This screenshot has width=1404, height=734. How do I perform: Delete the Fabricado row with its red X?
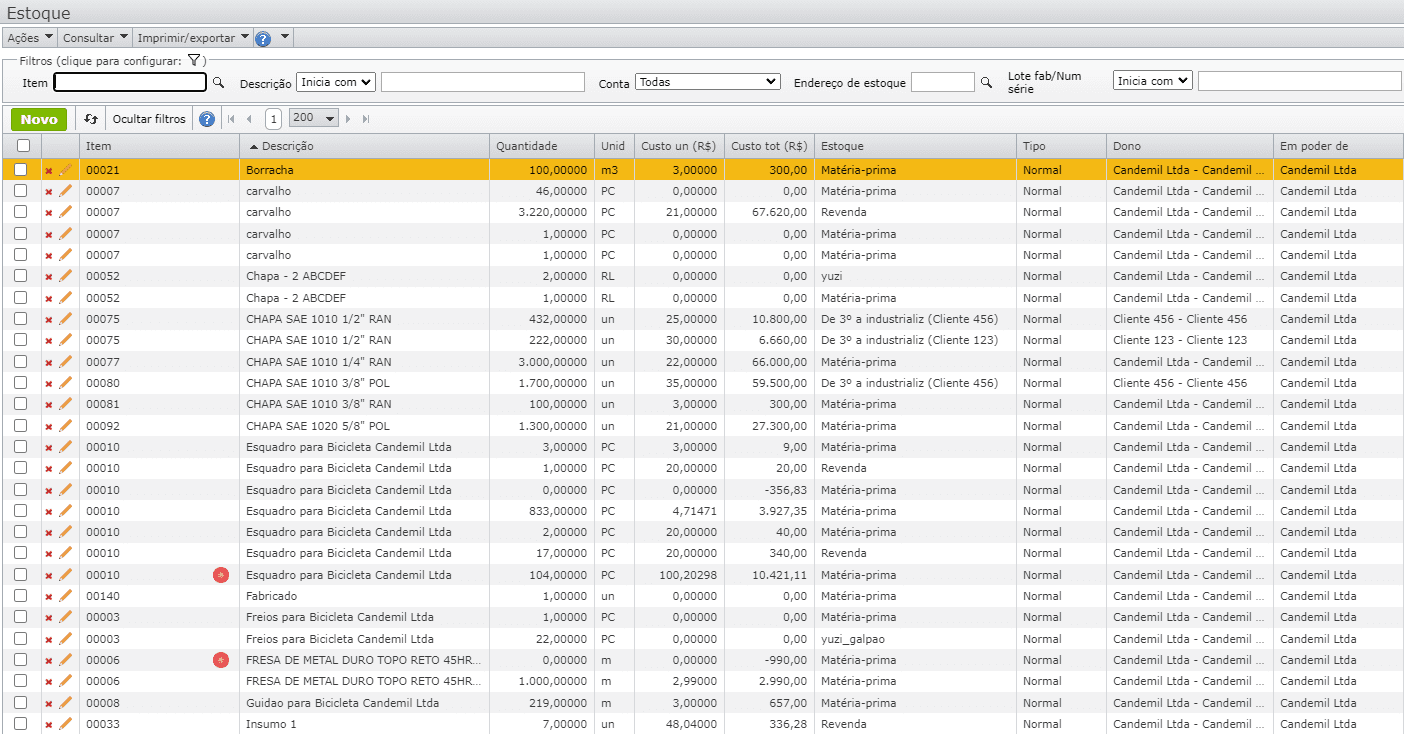49,597
